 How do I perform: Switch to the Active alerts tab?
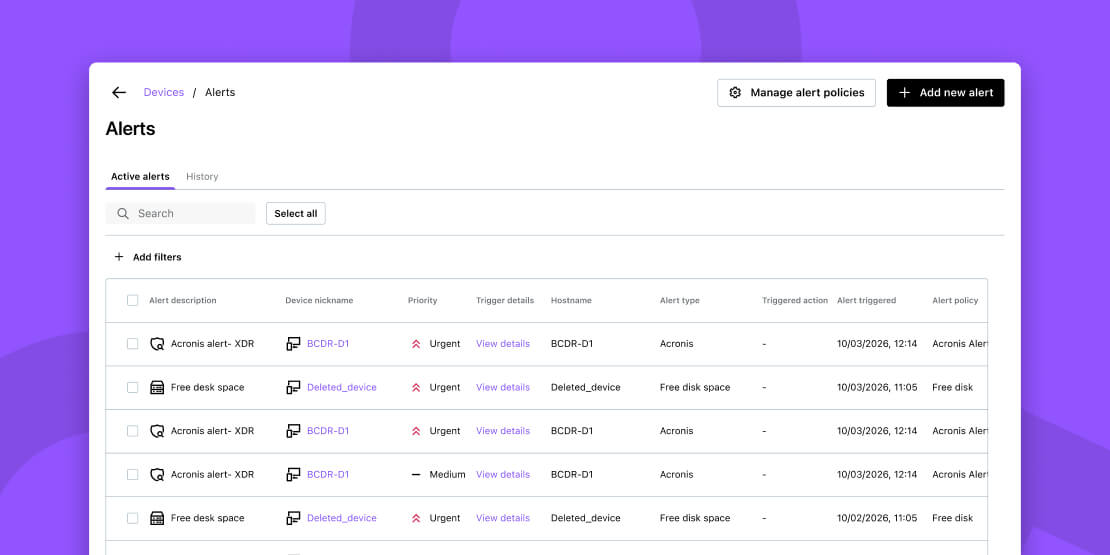tap(140, 177)
